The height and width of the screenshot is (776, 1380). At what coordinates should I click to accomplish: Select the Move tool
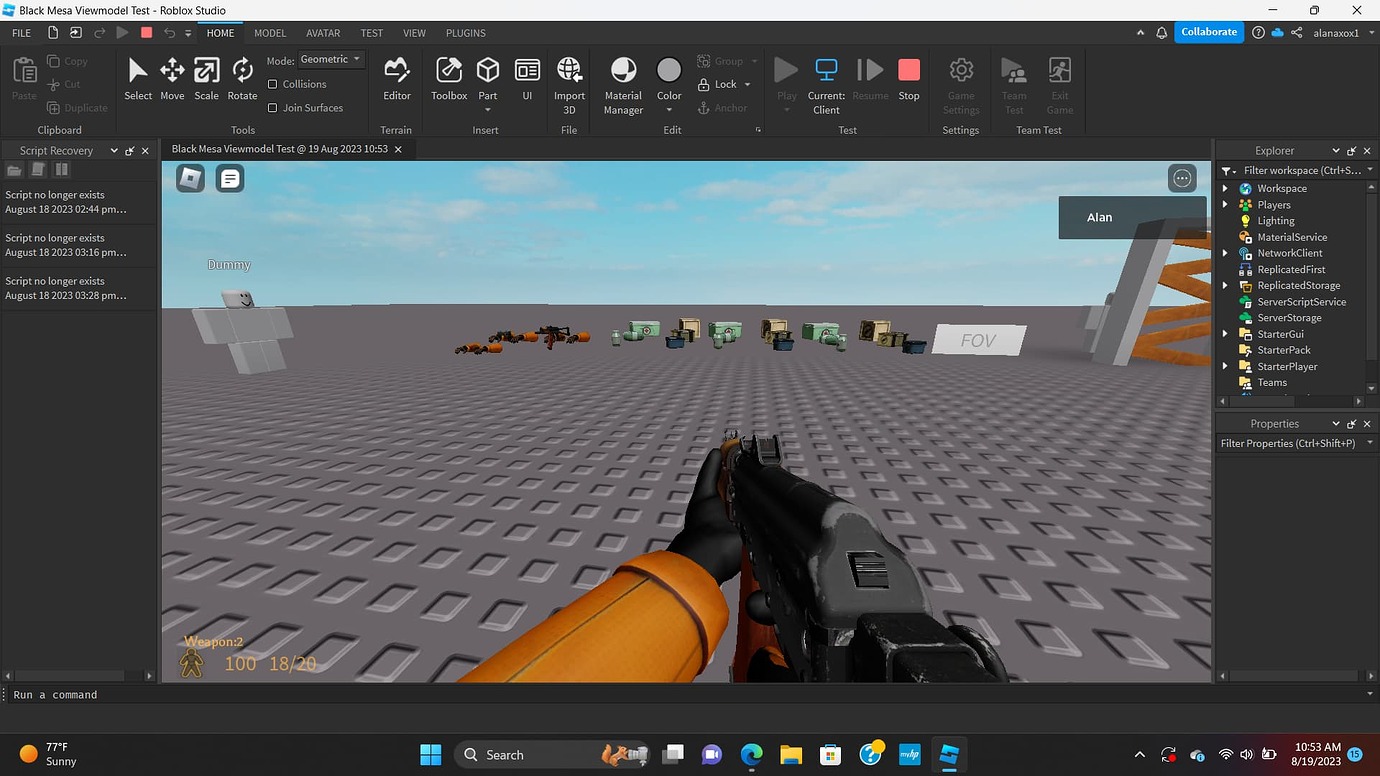171,75
